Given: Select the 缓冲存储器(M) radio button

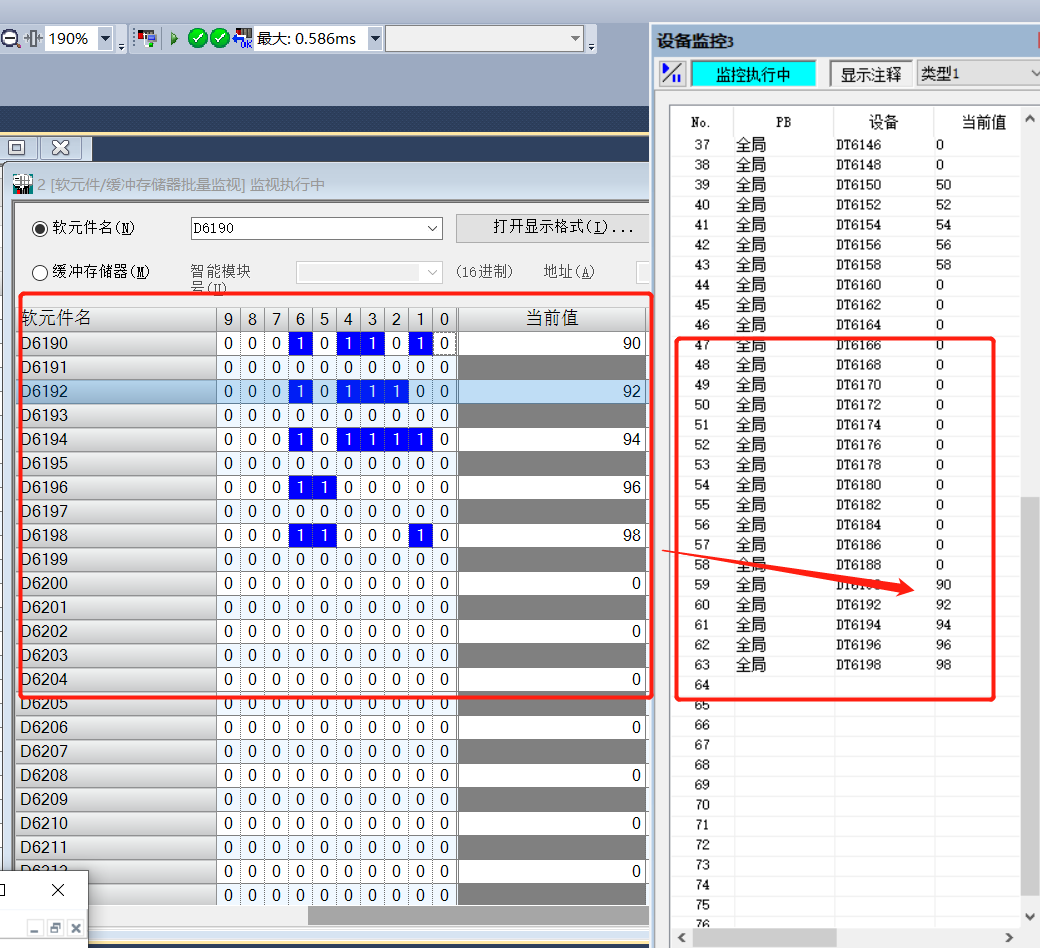Looking at the screenshot, I should pos(40,272).
